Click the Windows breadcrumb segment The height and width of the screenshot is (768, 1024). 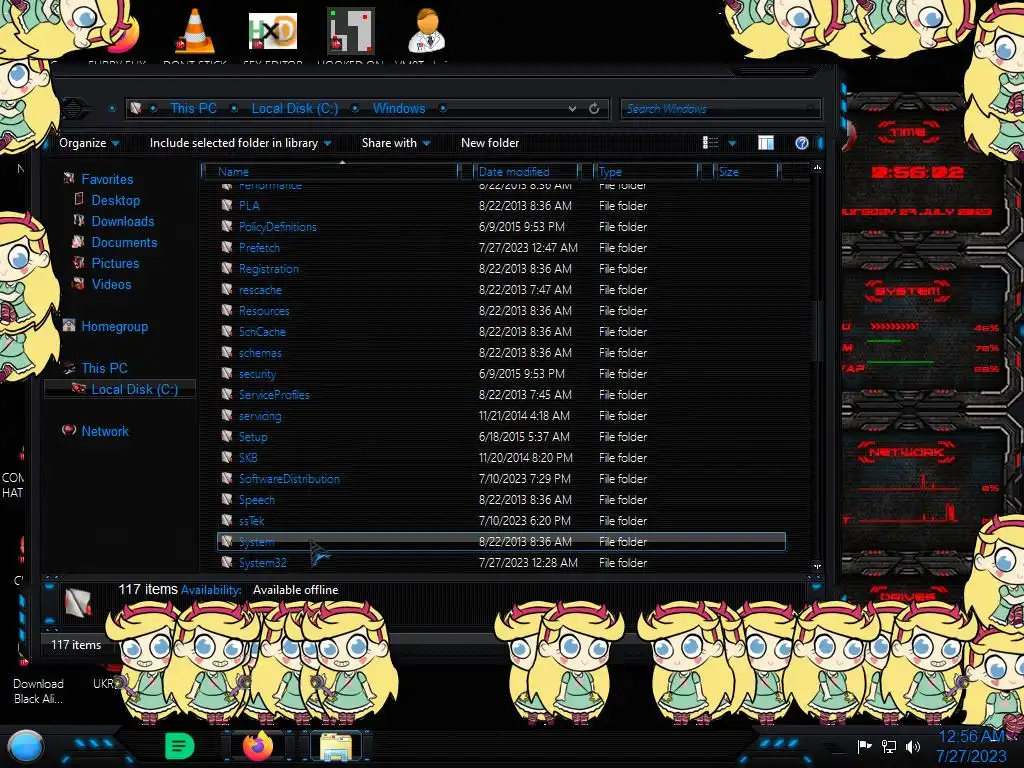399,108
